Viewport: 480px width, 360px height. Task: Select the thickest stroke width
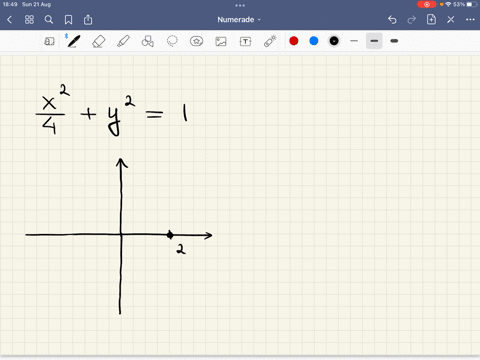pos(394,41)
